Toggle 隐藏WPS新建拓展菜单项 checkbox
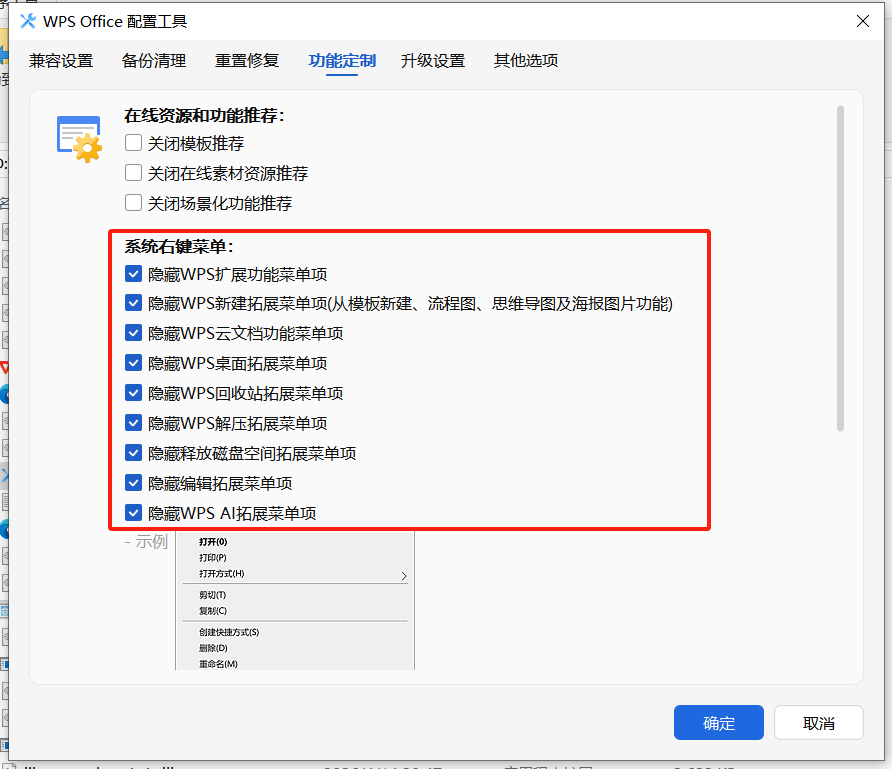The image size is (892, 769). (133, 303)
